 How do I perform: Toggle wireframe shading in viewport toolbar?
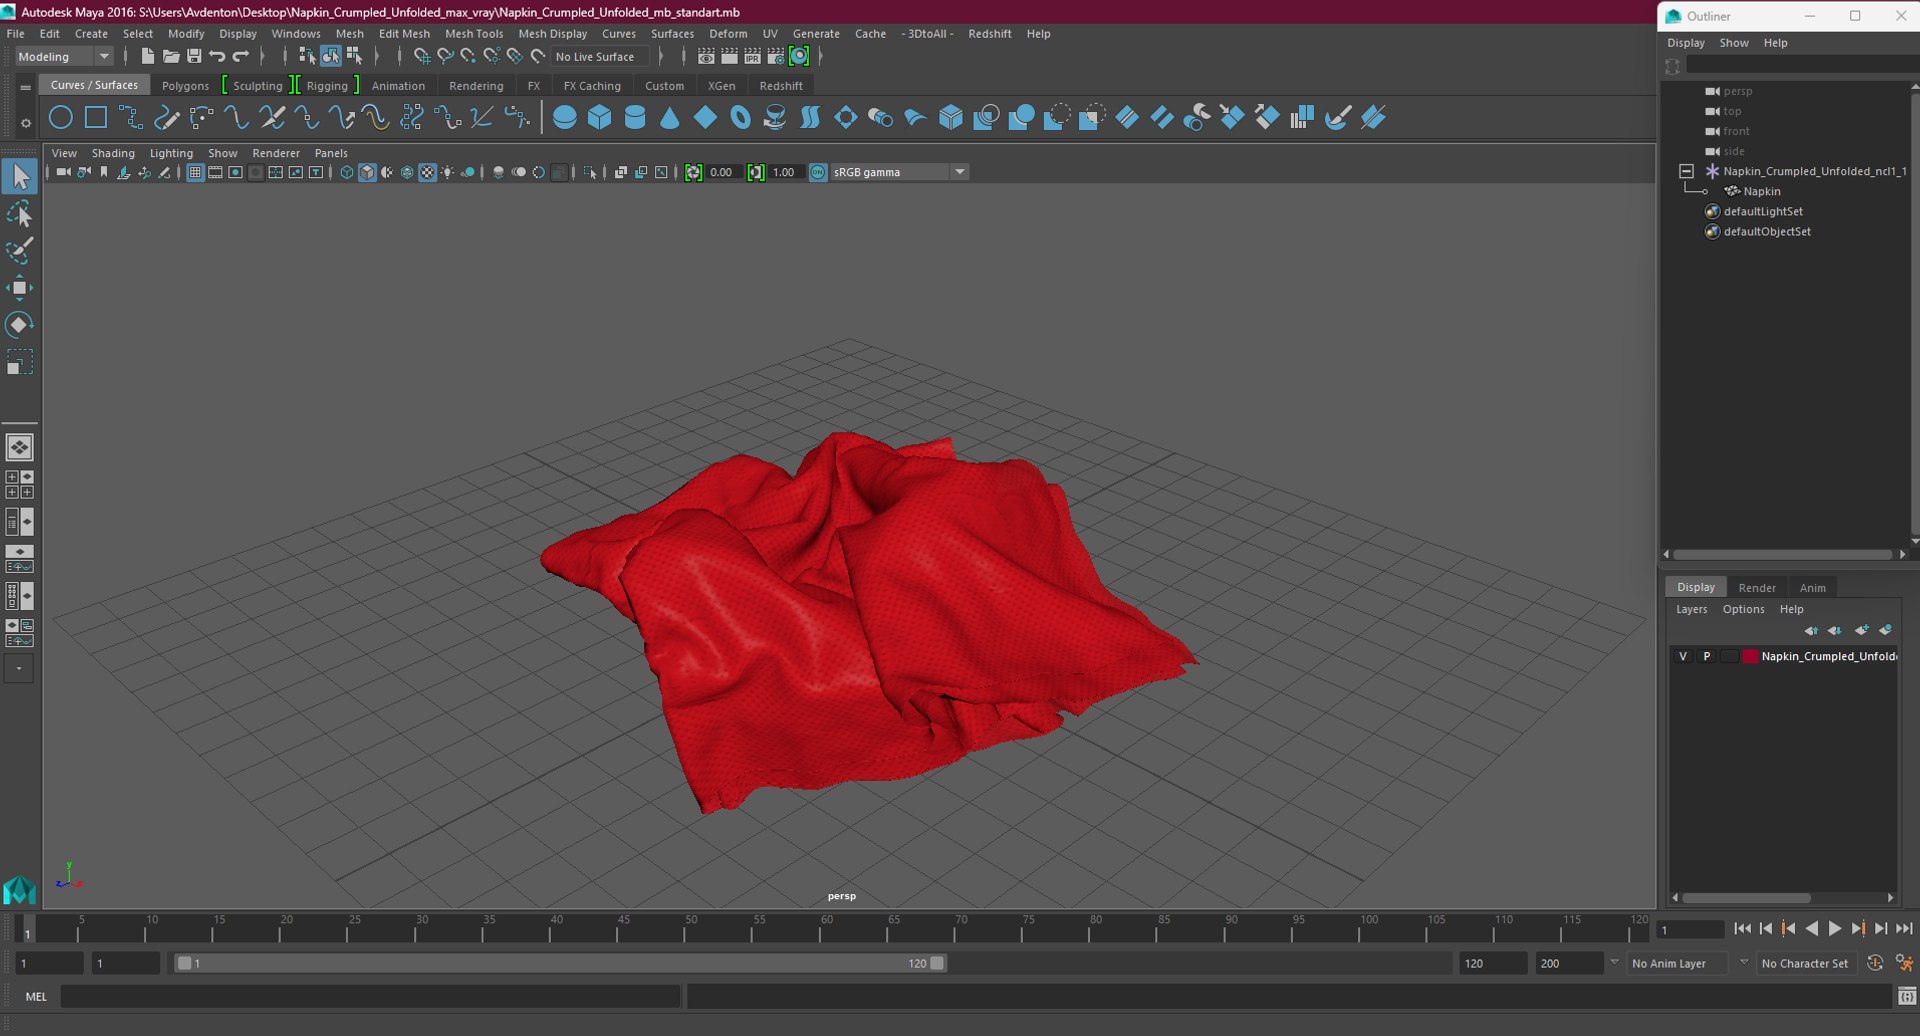[x=347, y=173]
